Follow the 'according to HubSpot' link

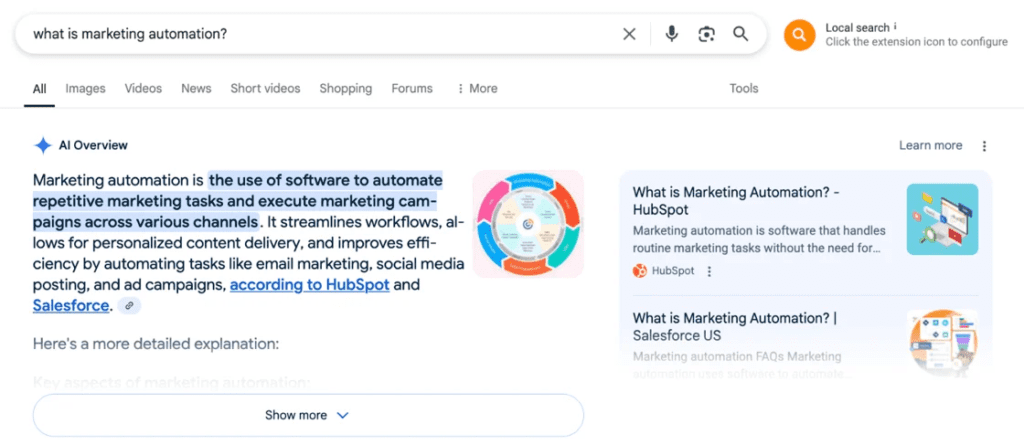coord(310,285)
